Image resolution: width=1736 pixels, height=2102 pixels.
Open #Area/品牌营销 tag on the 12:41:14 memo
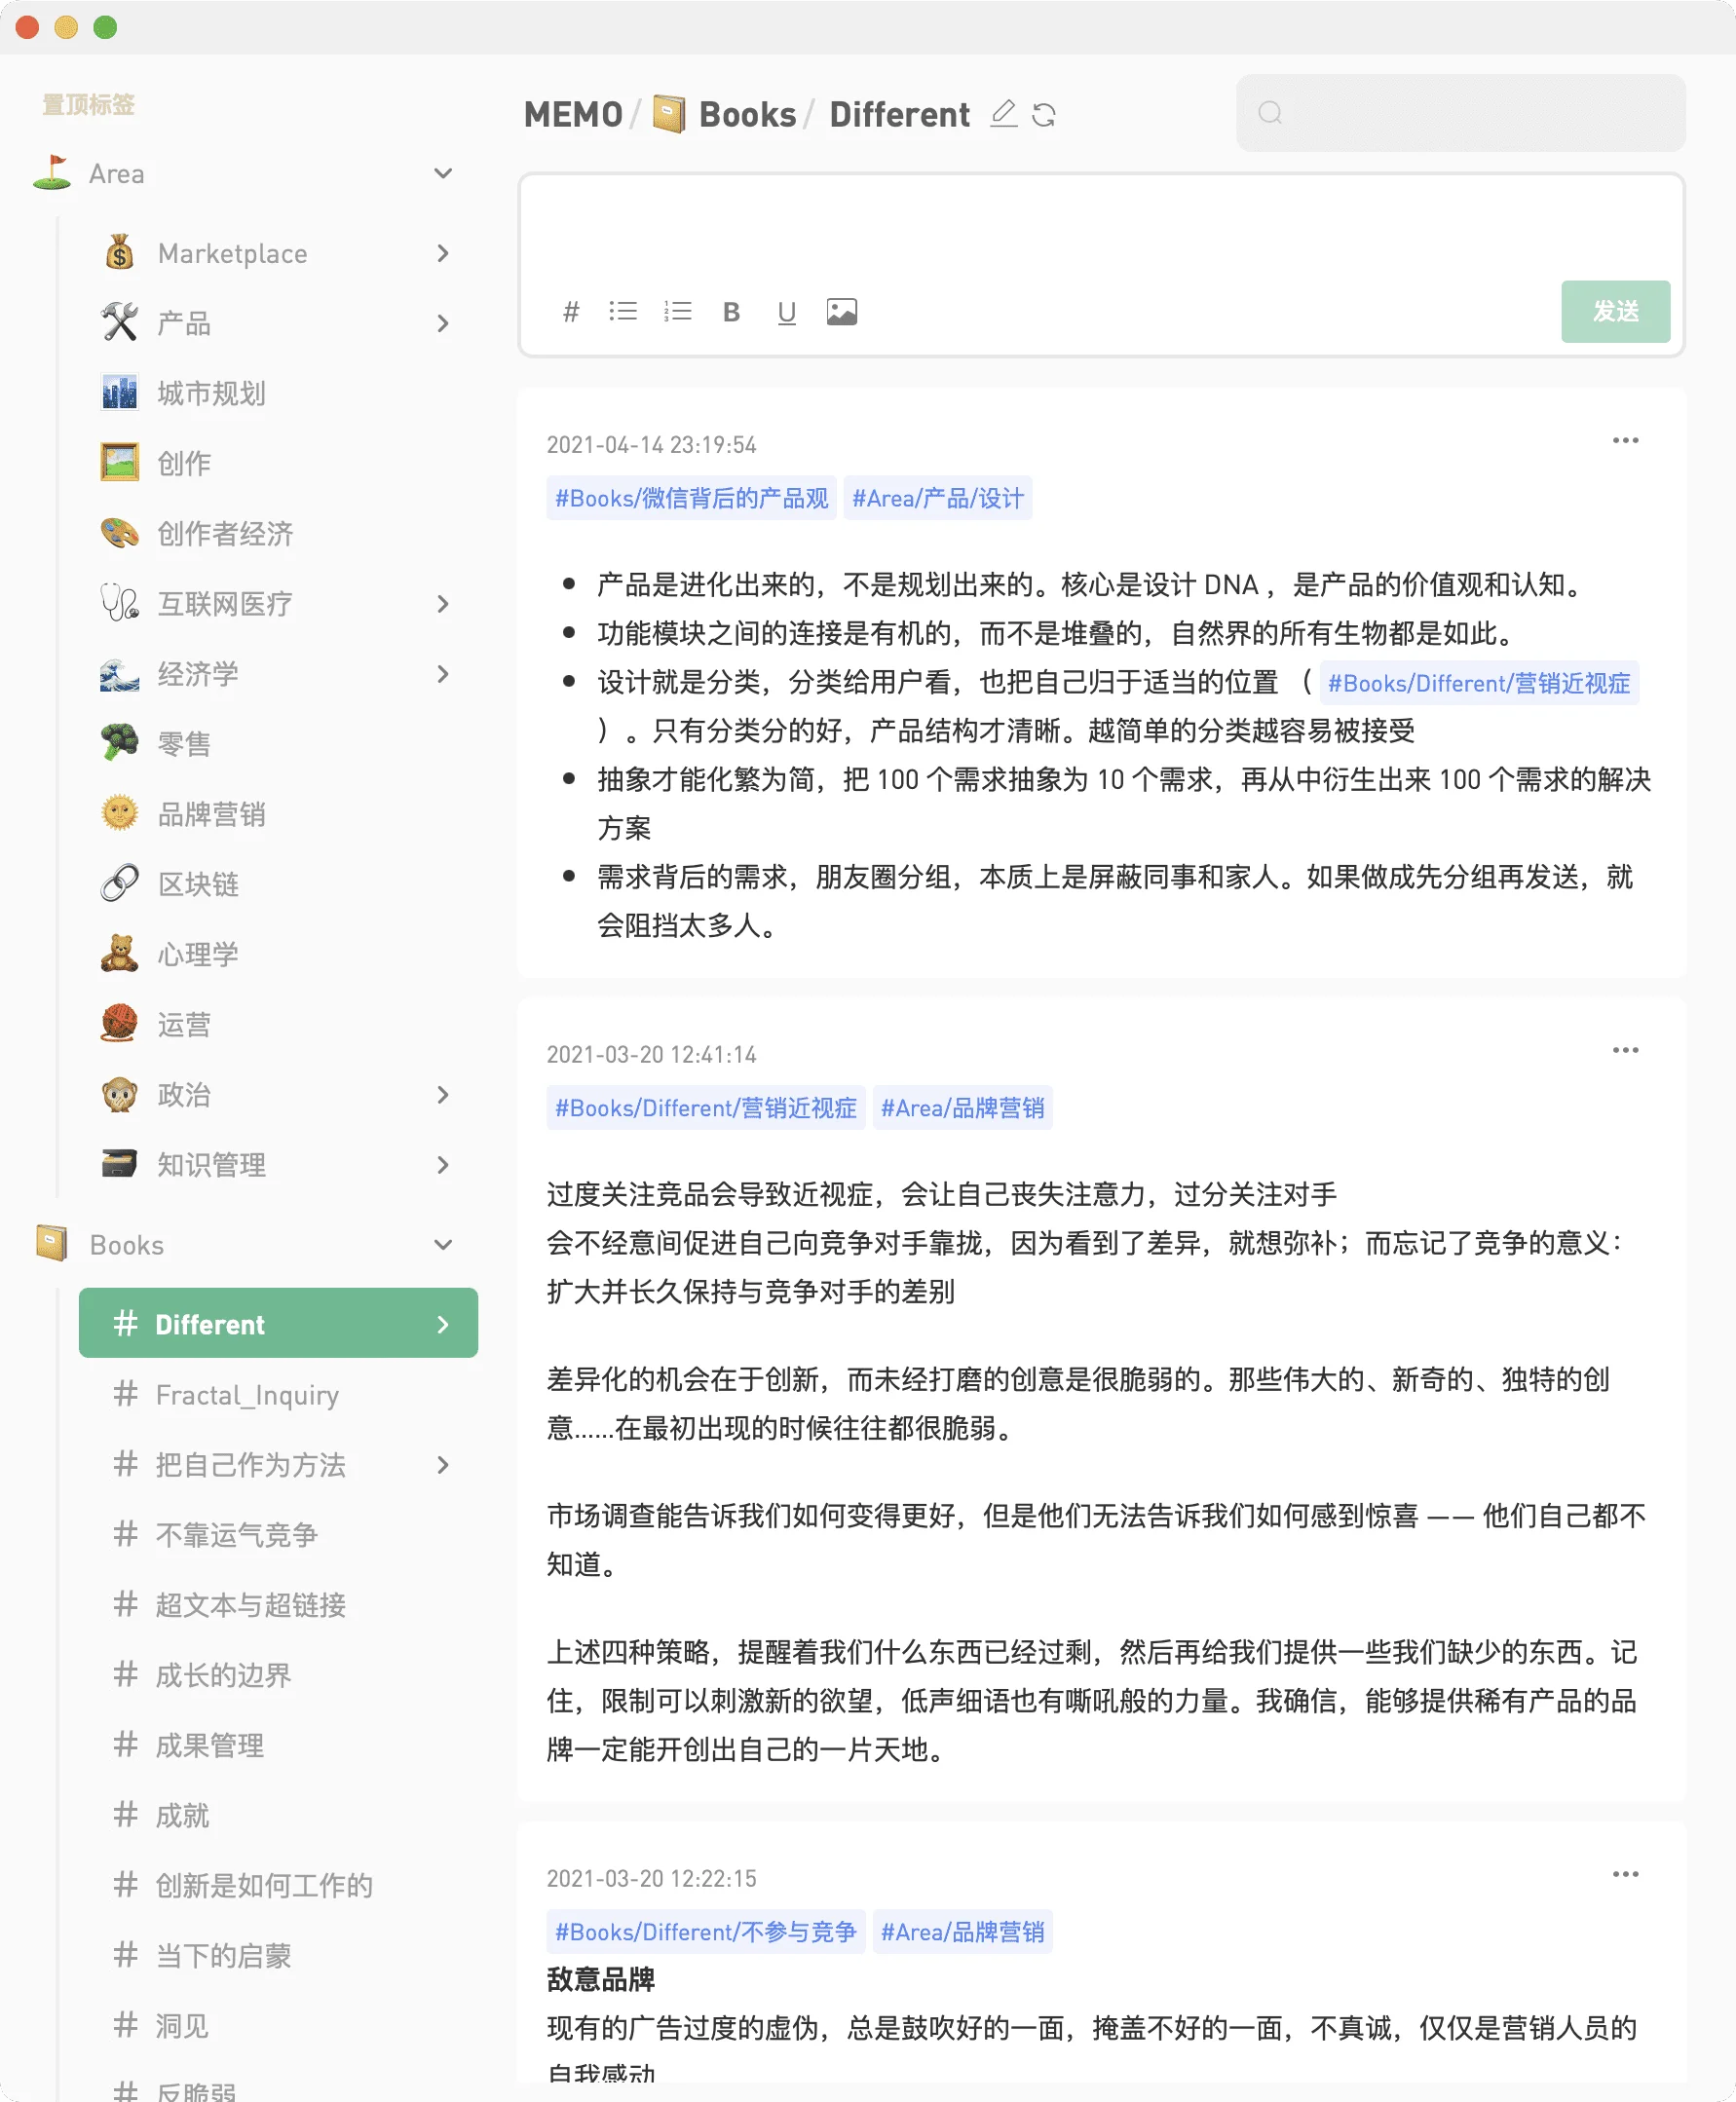pyautogui.click(x=962, y=1108)
